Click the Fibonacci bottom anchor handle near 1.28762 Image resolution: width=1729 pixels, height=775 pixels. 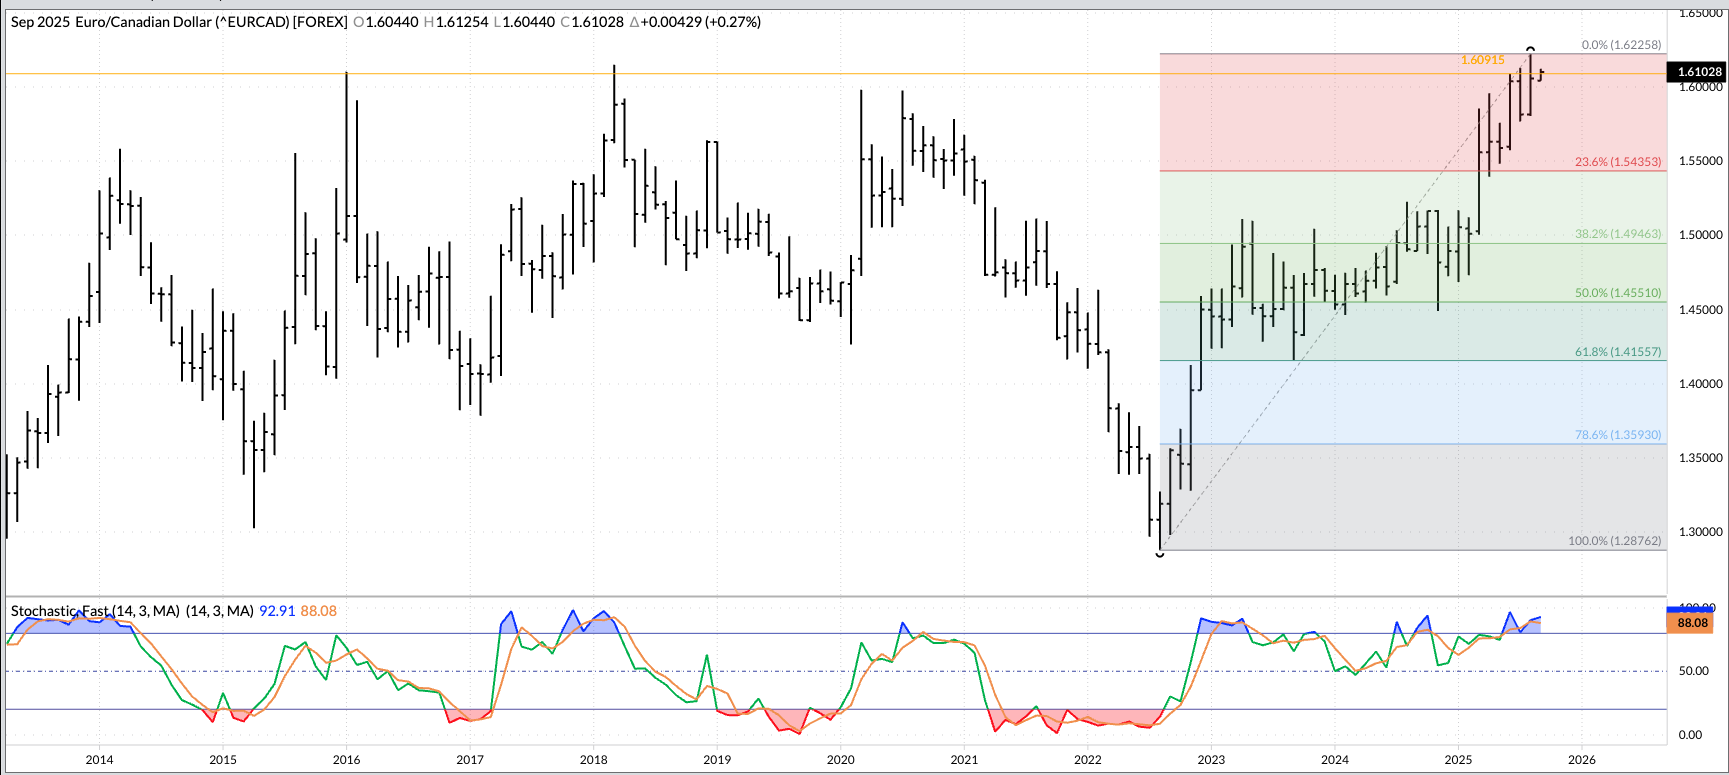point(1160,553)
